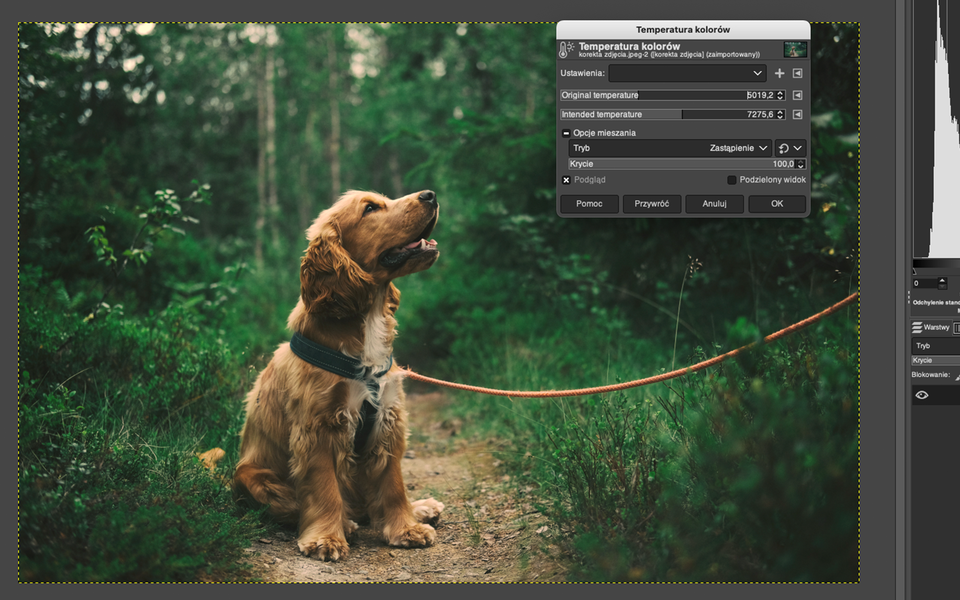Click the Przywróć reset button
Screen dimensions: 960x600
point(652,204)
